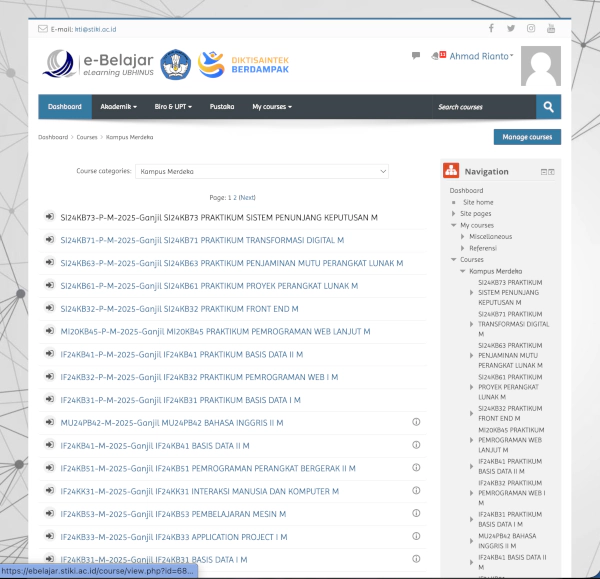The width and height of the screenshot is (600, 579).
Task: Click enrol icon beside PRAKTIKUM BASIS DATA II
Action: pyautogui.click(x=49, y=353)
